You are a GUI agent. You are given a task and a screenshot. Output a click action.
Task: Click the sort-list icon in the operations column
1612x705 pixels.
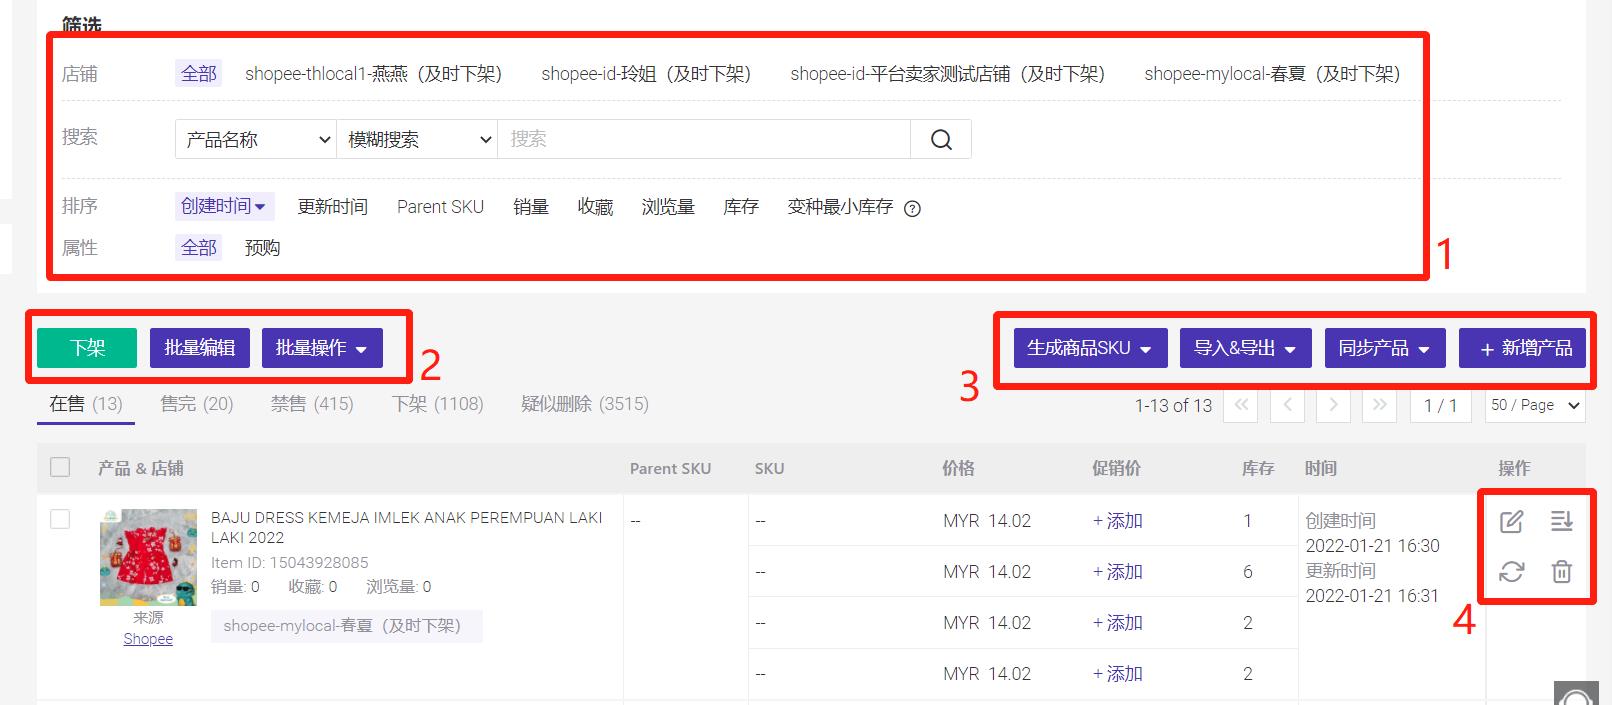(1561, 521)
